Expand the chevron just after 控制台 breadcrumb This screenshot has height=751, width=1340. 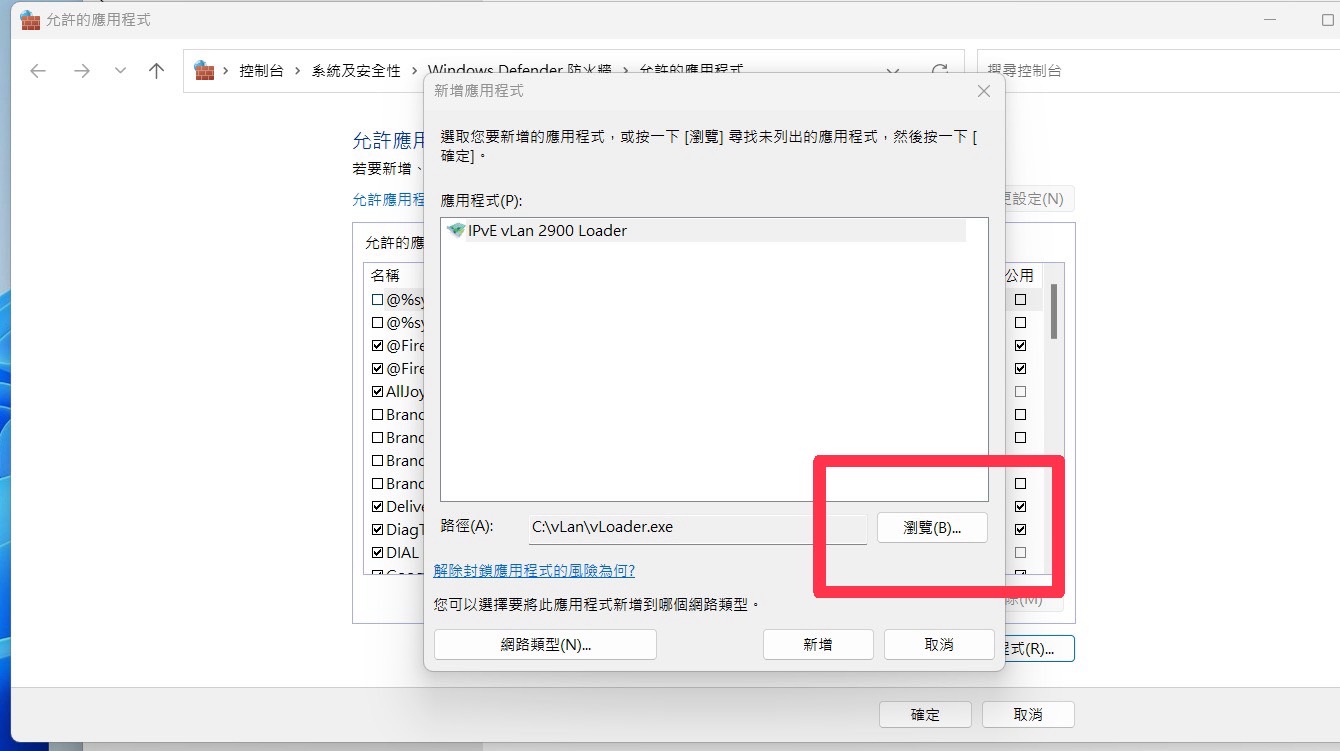pyautogui.click(x=298, y=71)
